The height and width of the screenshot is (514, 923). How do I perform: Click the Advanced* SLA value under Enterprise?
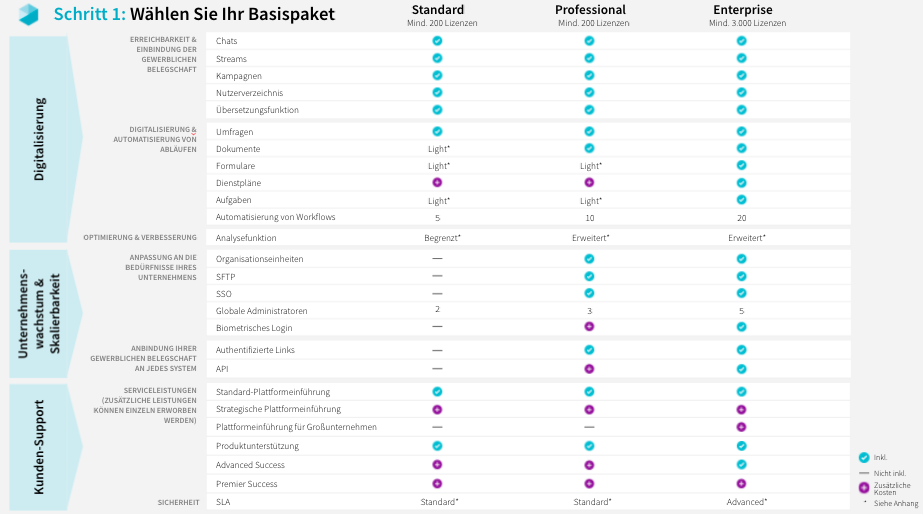pyautogui.click(x=746, y=501)
